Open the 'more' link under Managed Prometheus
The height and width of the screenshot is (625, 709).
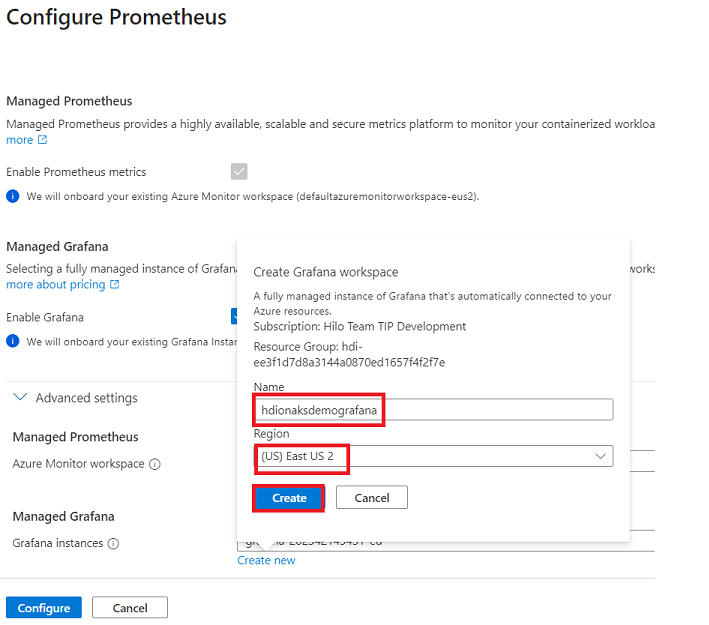[19, 140]
